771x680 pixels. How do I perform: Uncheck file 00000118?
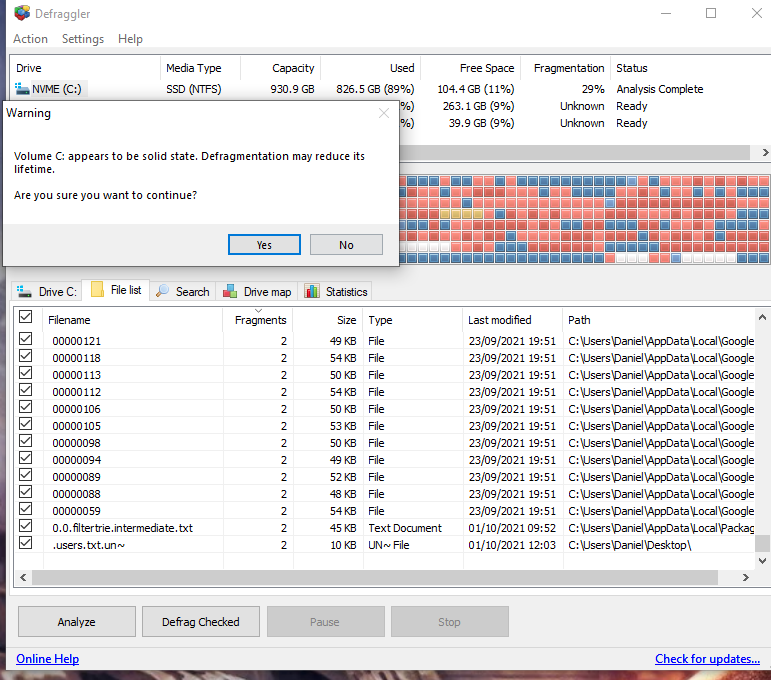pos(26,355)
